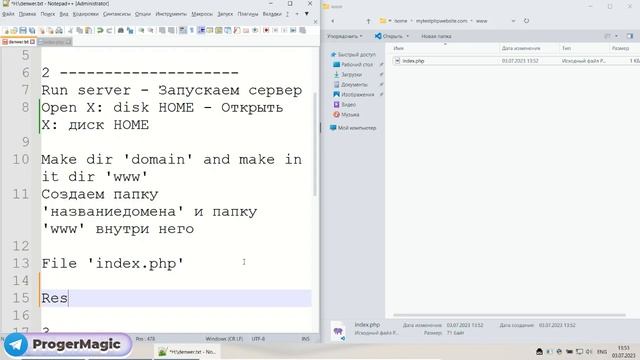Click Explorer horizontal scrollbar
Screen dimensions: 640x360
tap(509, 315)
